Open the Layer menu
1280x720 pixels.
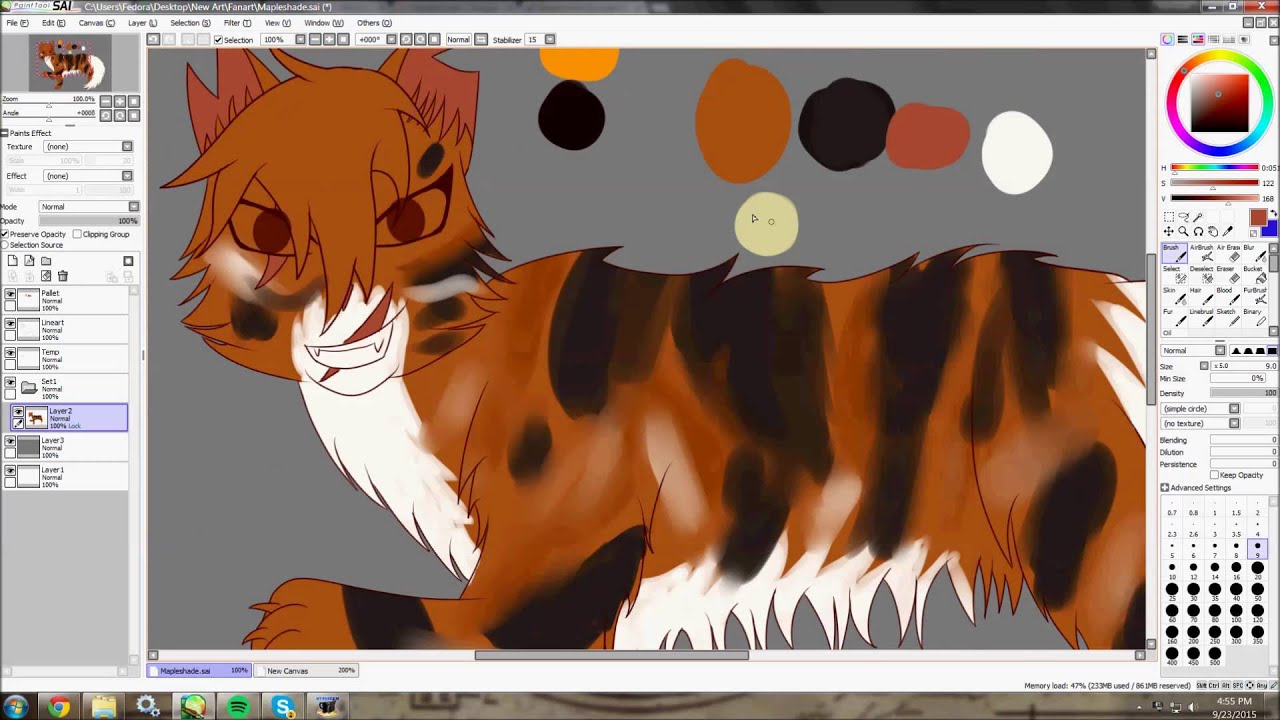pyautogui.click(x=142, y=23)
